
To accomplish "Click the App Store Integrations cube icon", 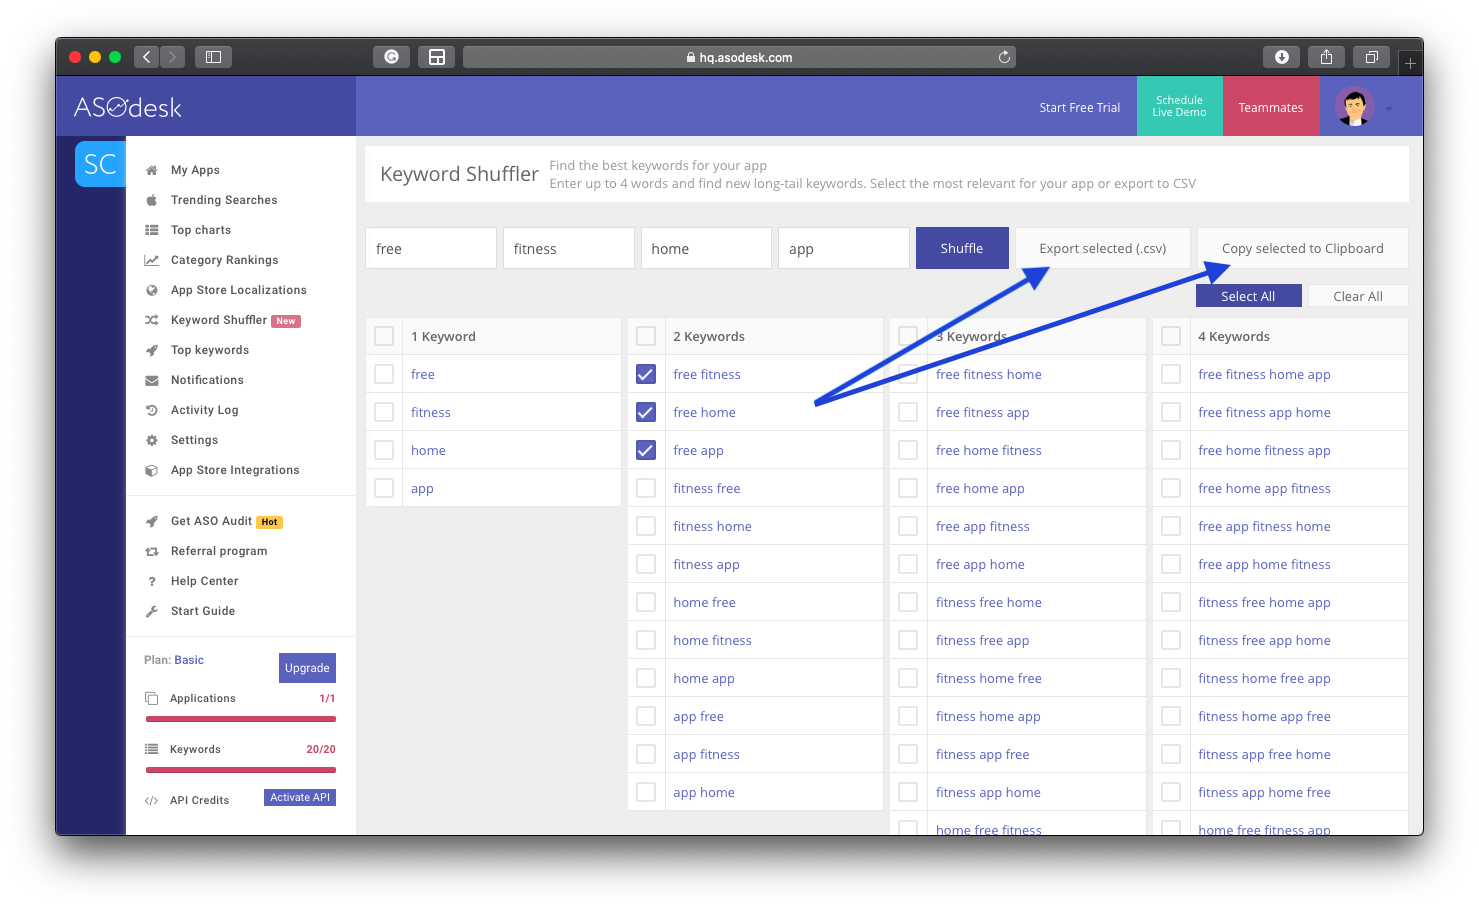I will (x=152, y=470).
